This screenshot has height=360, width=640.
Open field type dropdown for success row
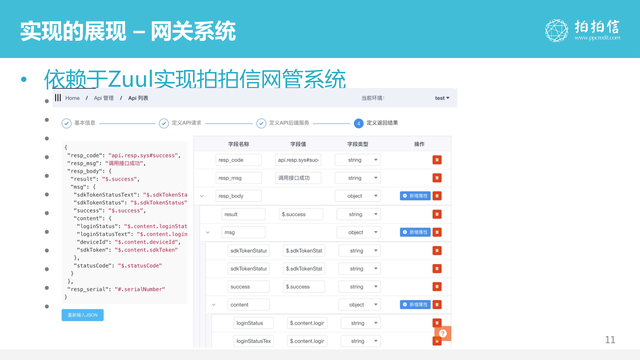coord(359,287)
